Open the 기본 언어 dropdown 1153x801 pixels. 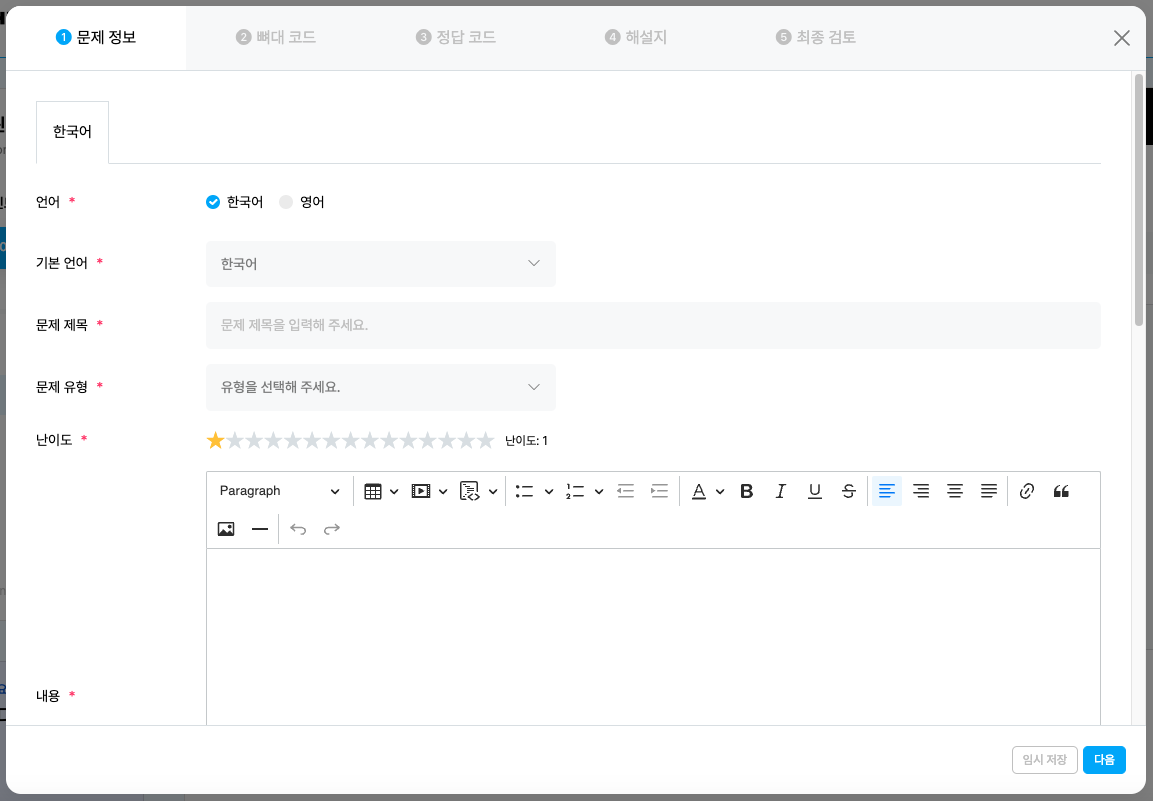pyautogui.click(x=381, y=263)
